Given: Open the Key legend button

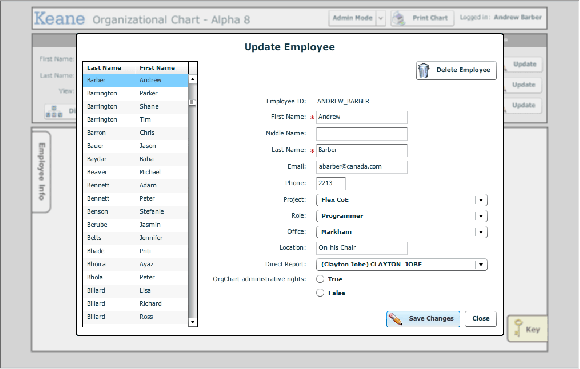Looking at the screenshot, I should click(527, 329).
